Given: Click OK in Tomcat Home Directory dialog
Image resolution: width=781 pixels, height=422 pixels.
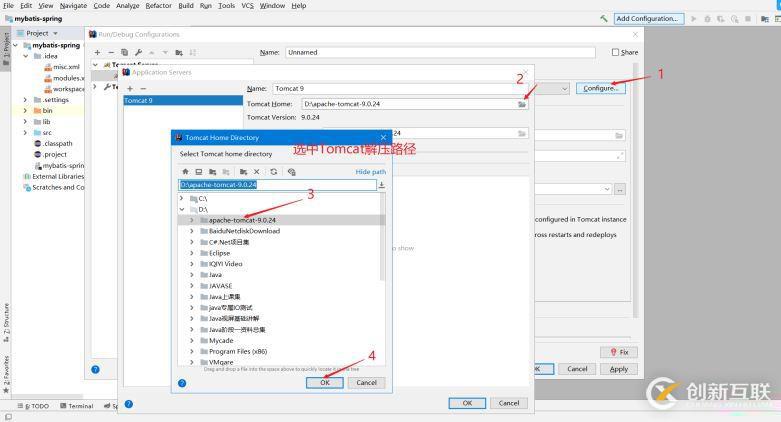Looking at the screenshot, I should pos(325,383).
